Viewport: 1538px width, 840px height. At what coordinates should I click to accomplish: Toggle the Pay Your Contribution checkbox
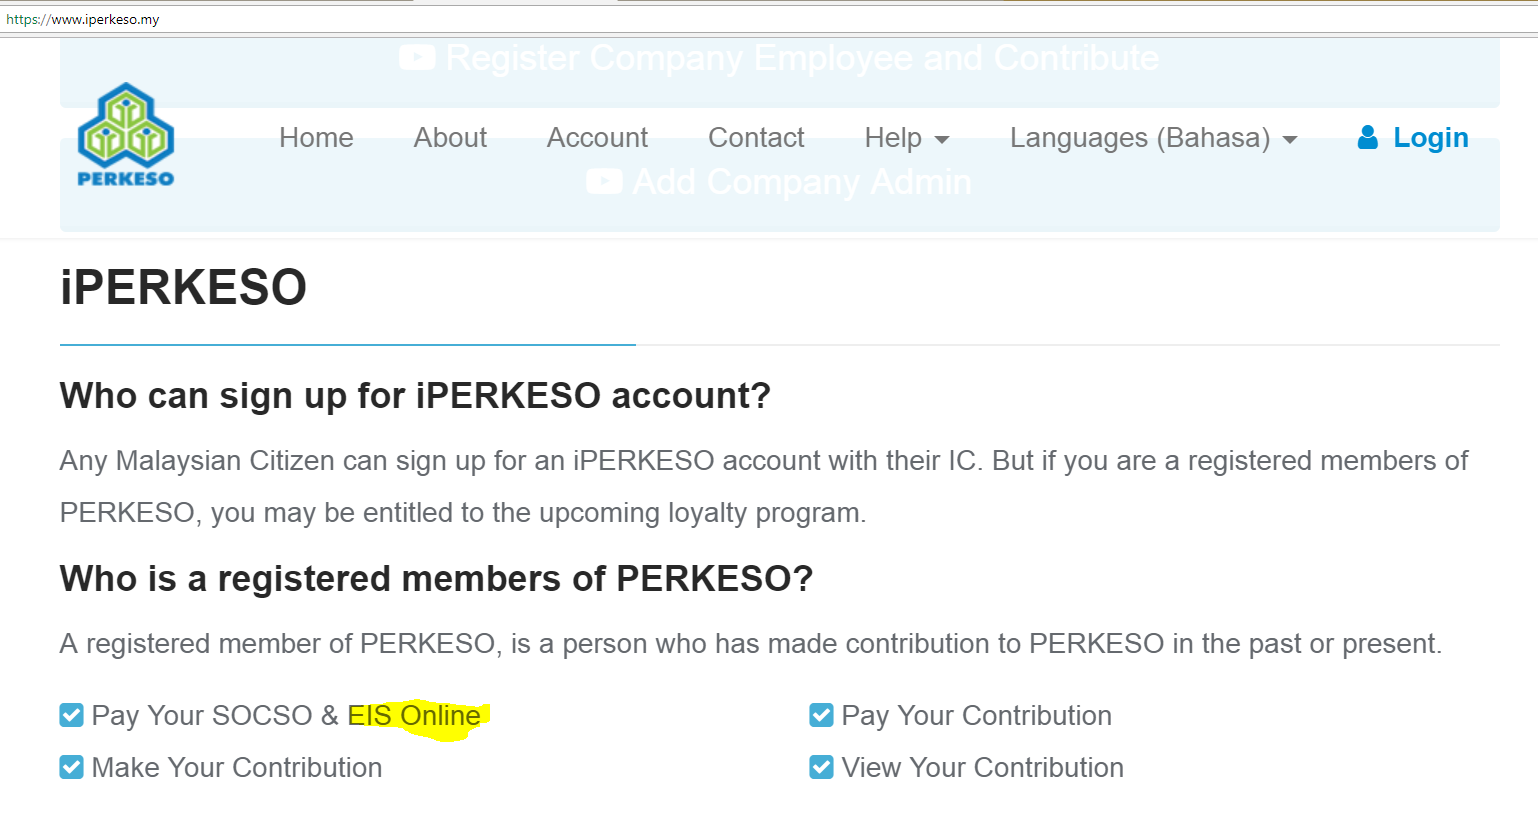point(821,715)
